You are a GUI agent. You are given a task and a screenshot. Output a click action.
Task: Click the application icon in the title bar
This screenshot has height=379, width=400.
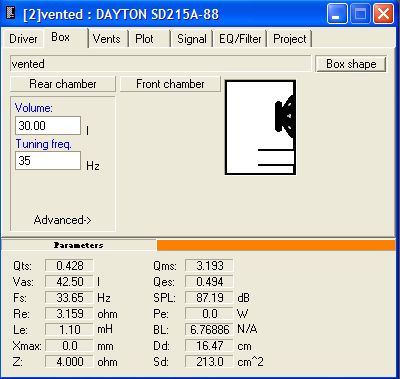pyautogui.click(x=11, y=14)
